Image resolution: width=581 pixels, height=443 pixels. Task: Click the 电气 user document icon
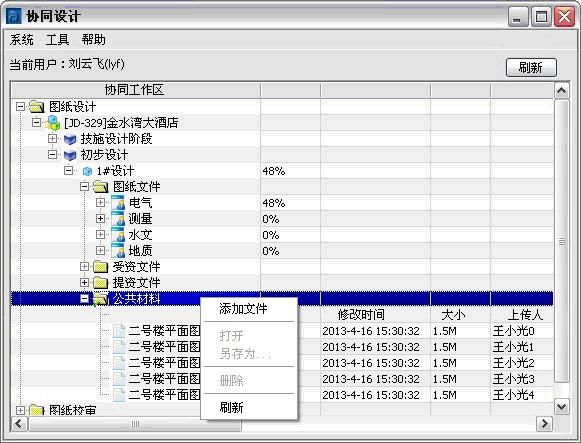pos(118,203)
